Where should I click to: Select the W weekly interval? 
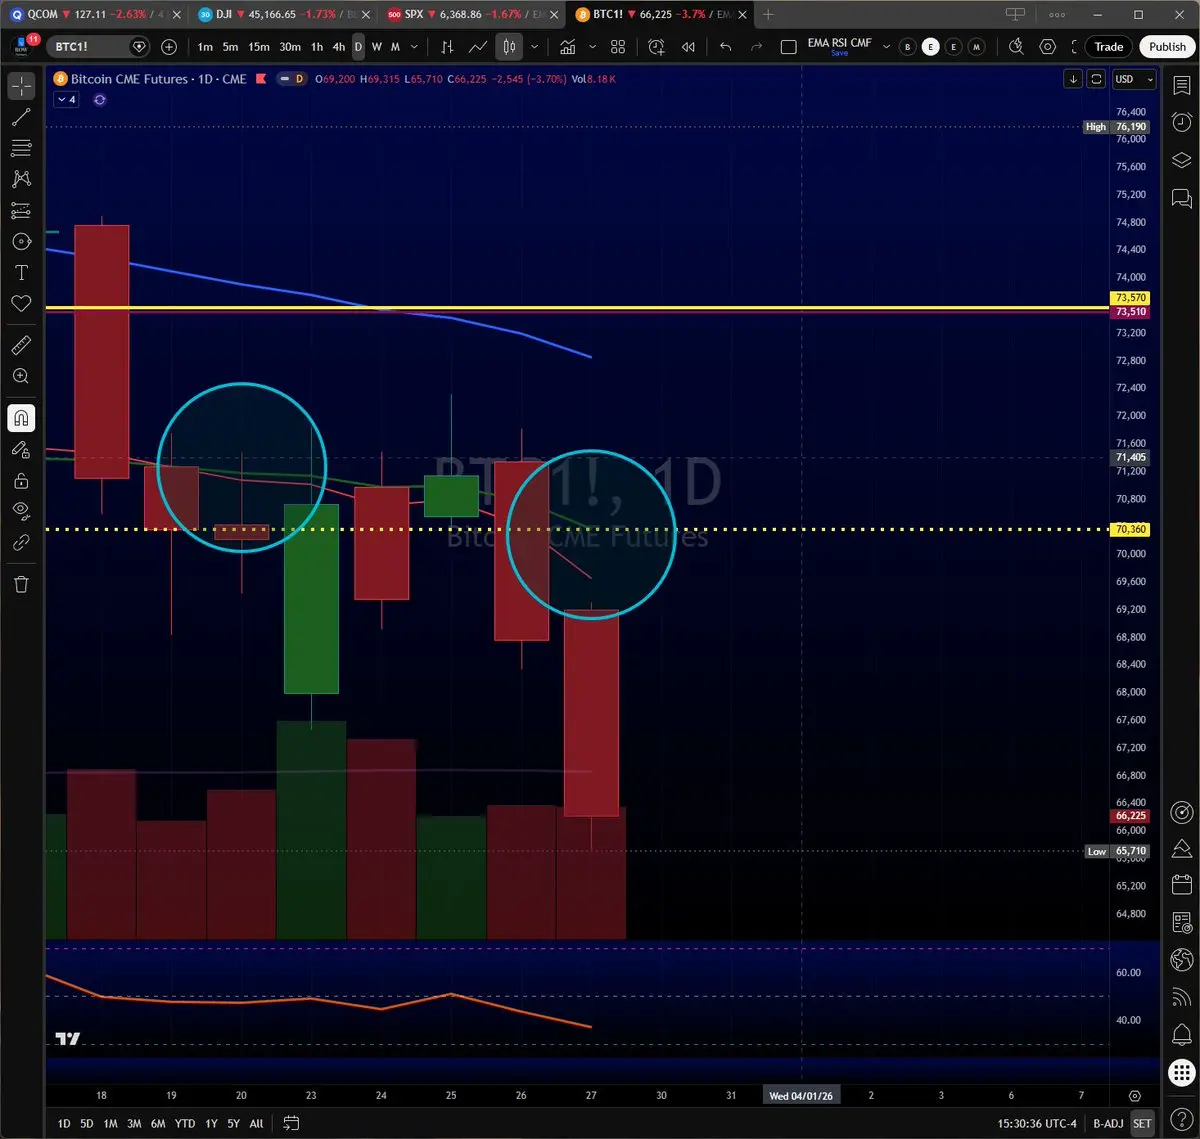376,47
